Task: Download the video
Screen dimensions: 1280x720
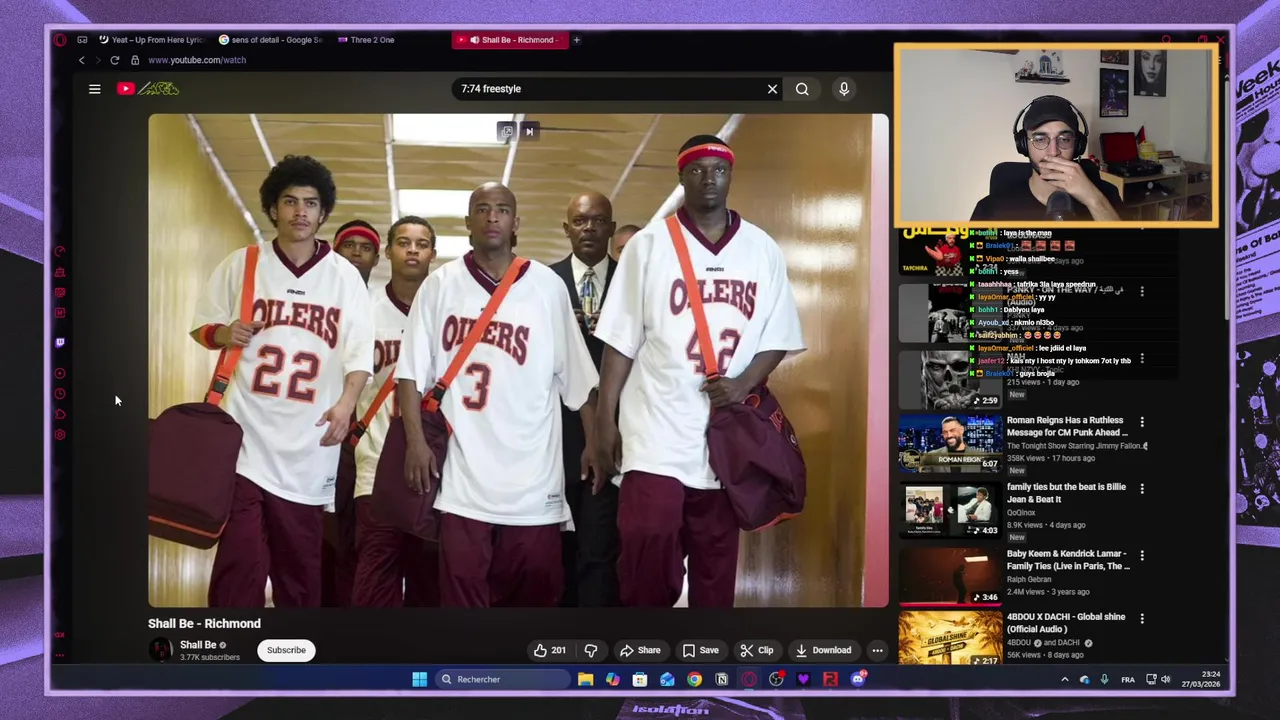Action: (x=823, y=650)
